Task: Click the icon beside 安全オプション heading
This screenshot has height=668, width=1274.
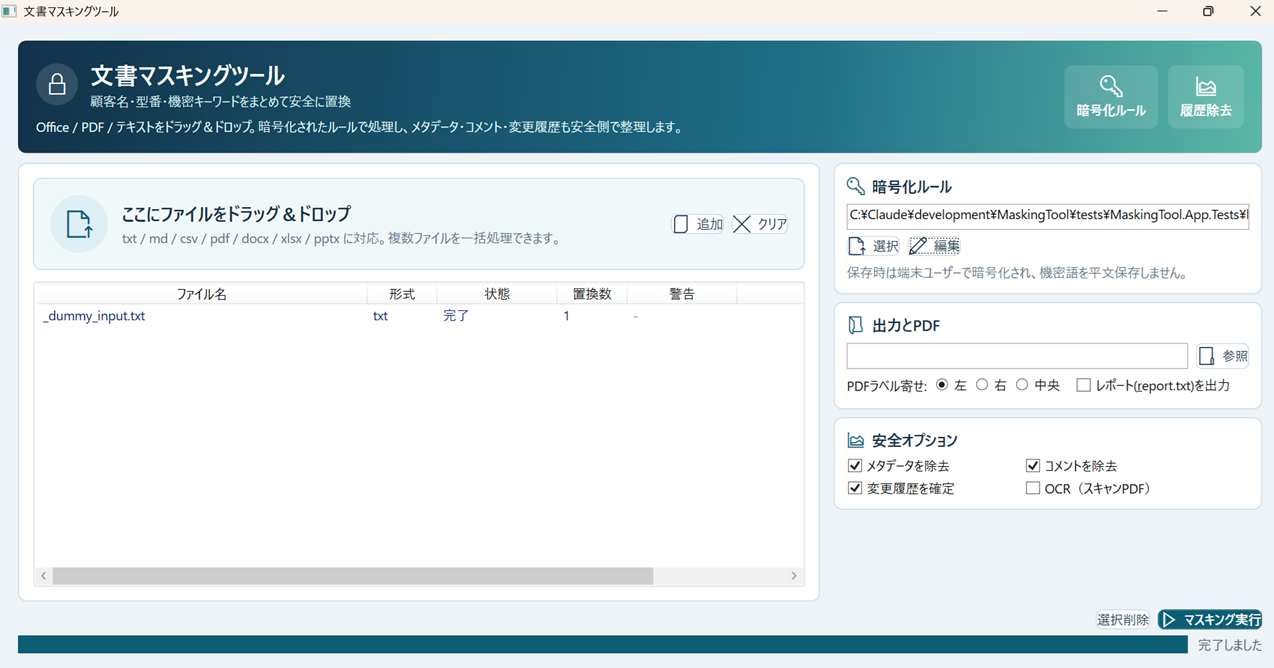Action: tap(855, 440)
